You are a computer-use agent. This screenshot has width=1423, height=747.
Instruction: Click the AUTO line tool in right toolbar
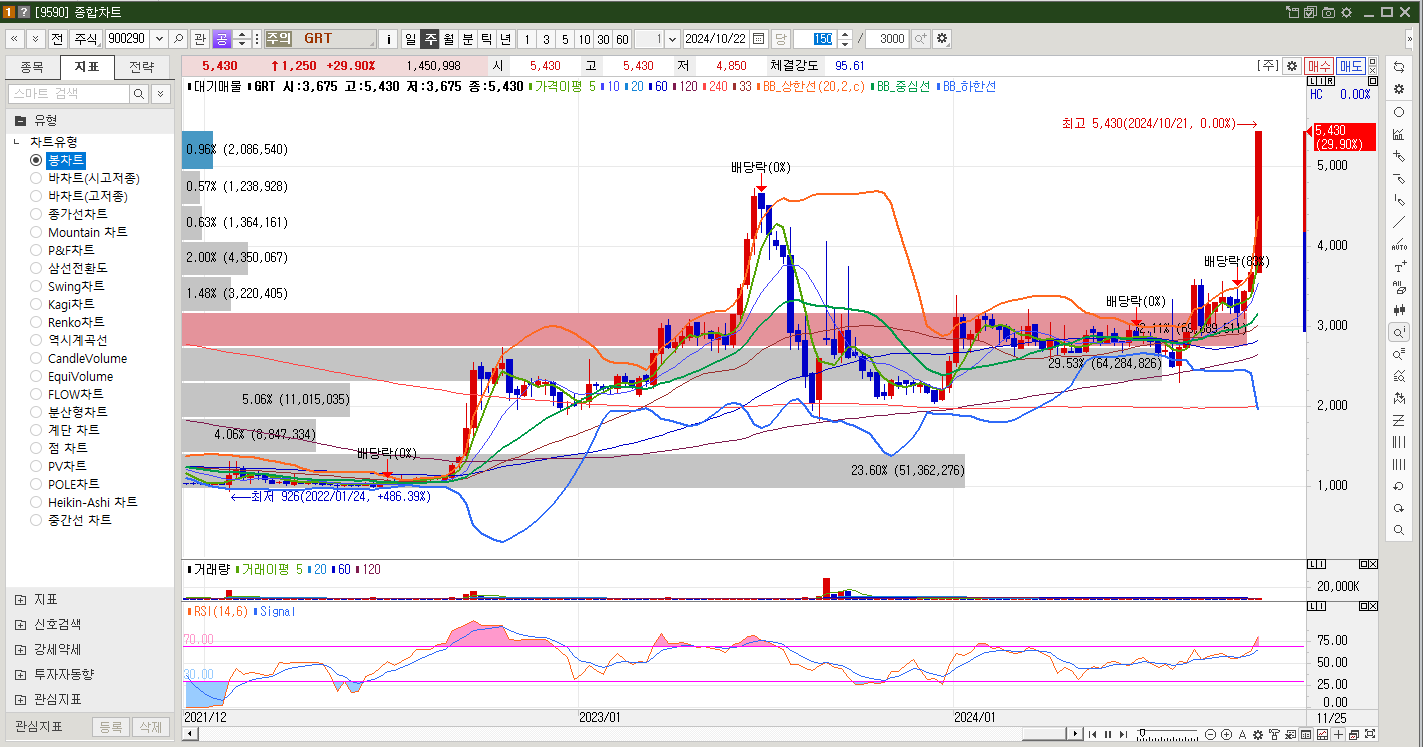point(1399,244)
